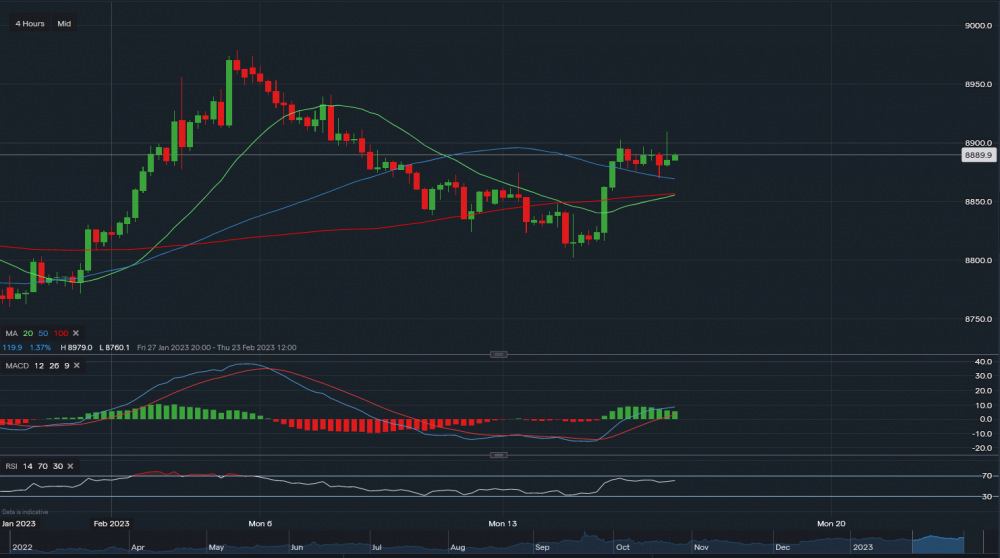Click the RSI indicator label
This screenshot has height=558, width=1000.
(11, 466)
